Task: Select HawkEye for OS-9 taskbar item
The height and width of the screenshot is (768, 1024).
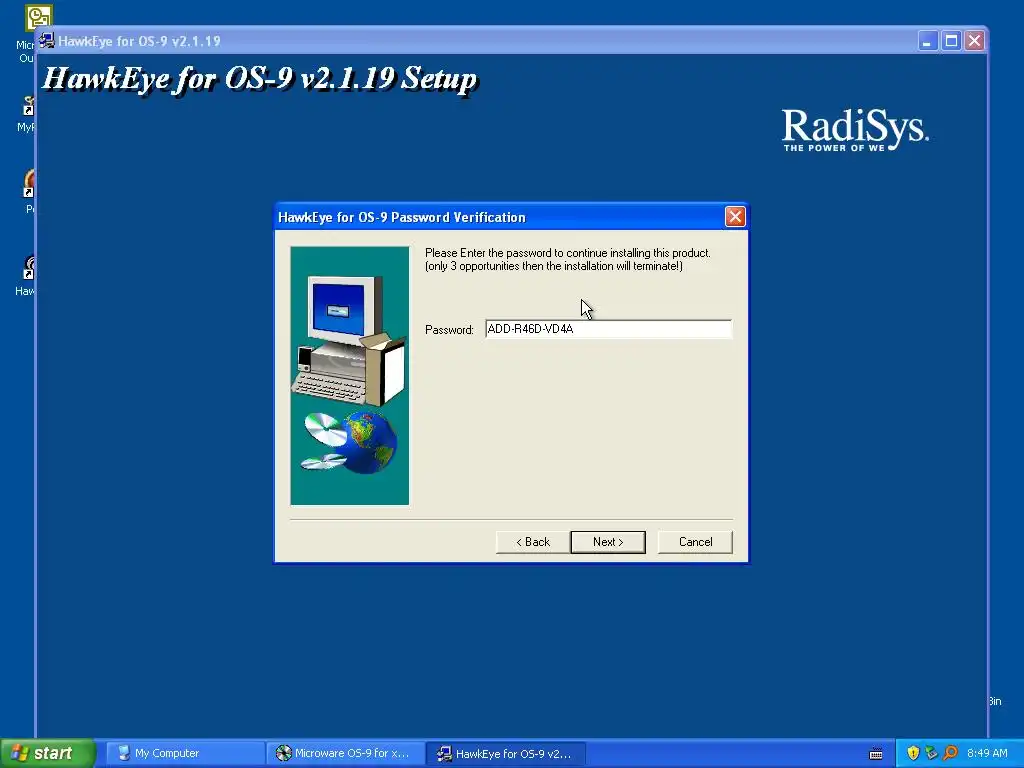Action: [505, 753]
